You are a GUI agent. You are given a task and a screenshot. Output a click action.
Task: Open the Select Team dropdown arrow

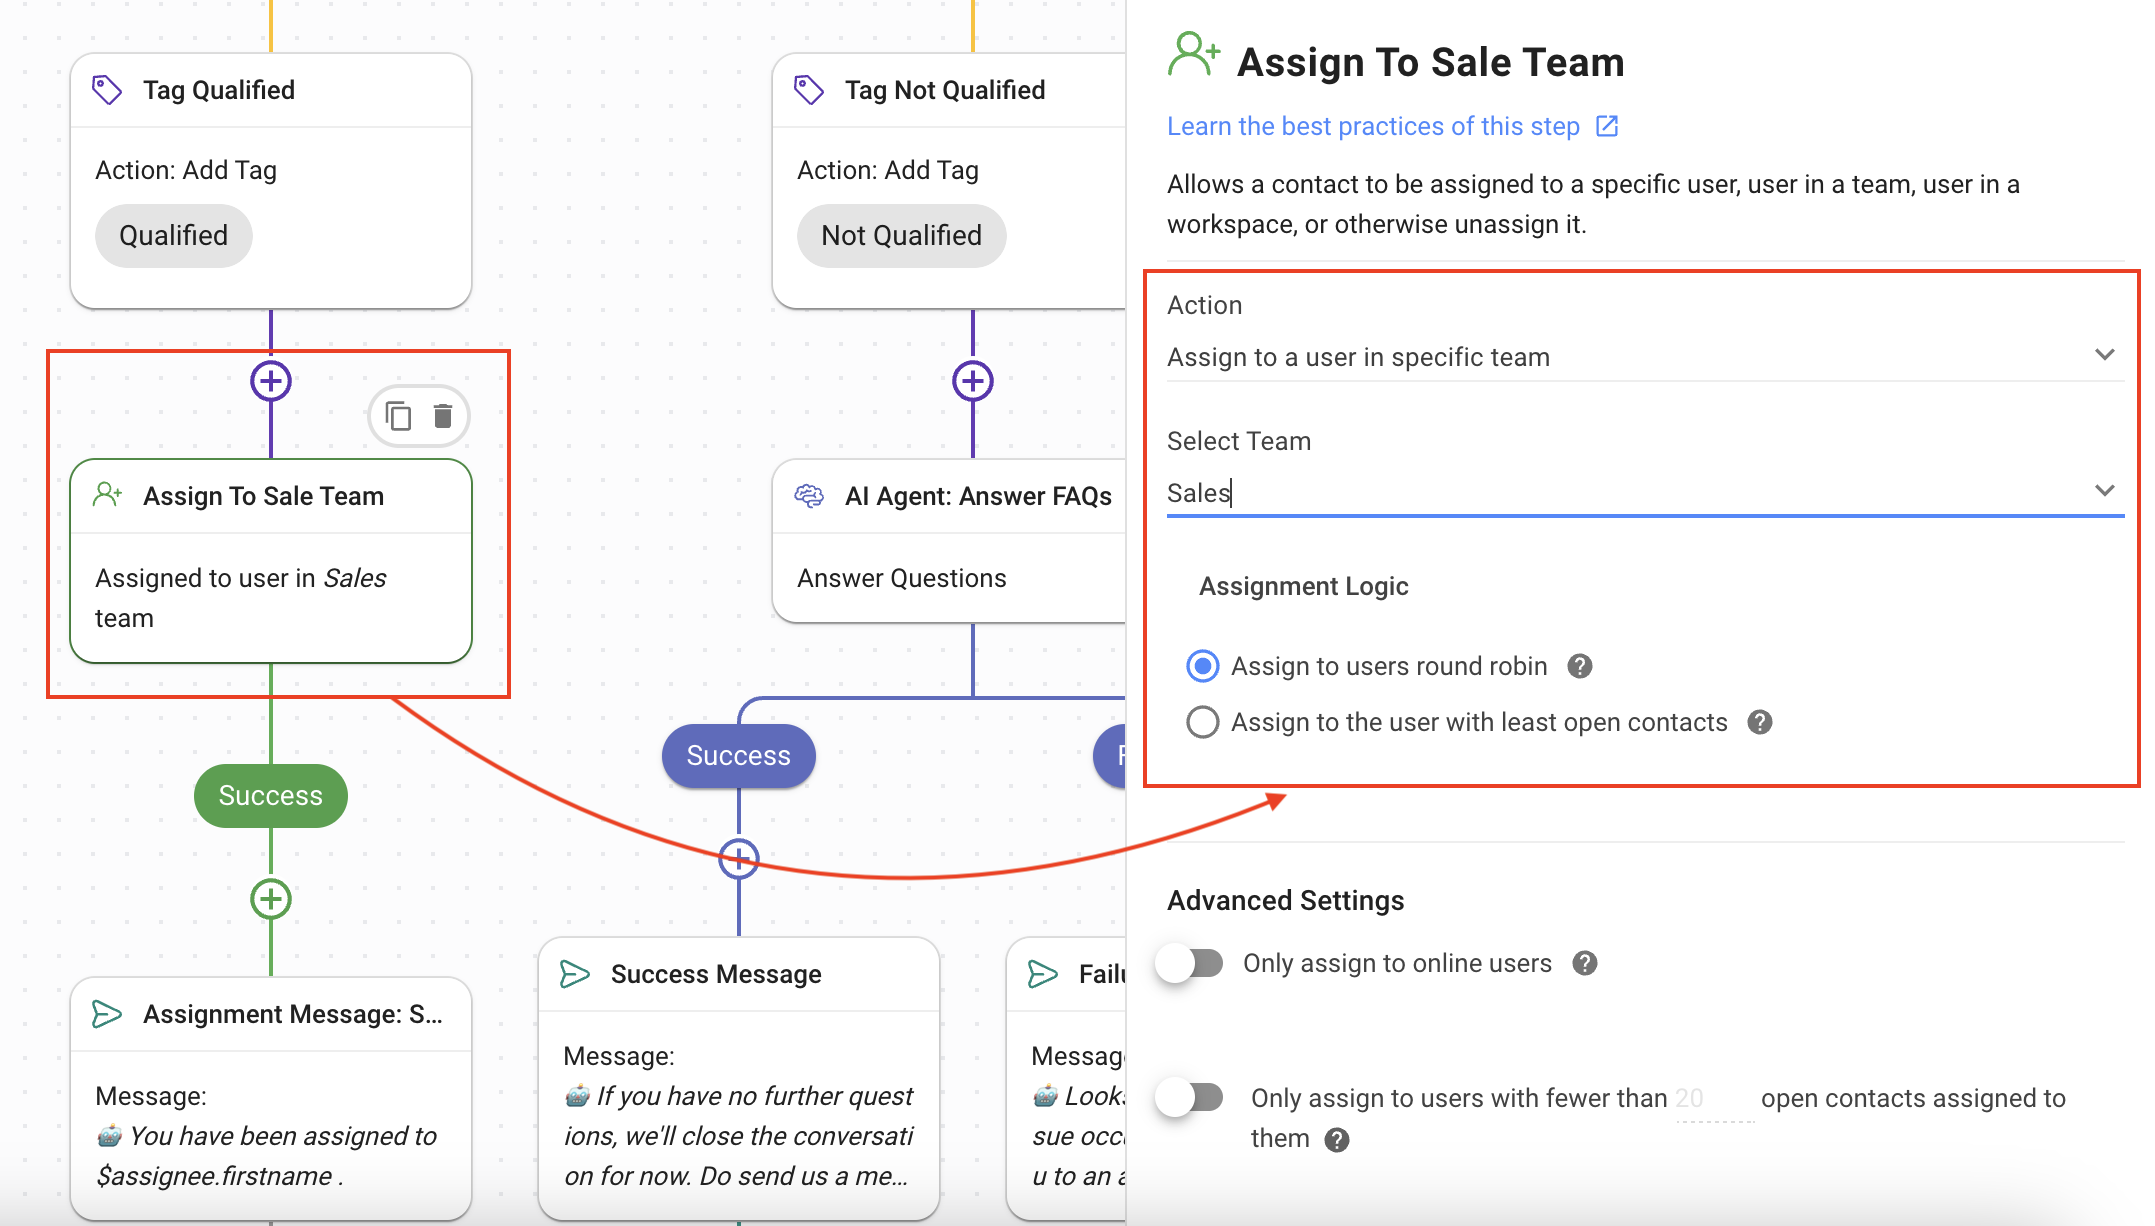click(x=2104, y=491)
